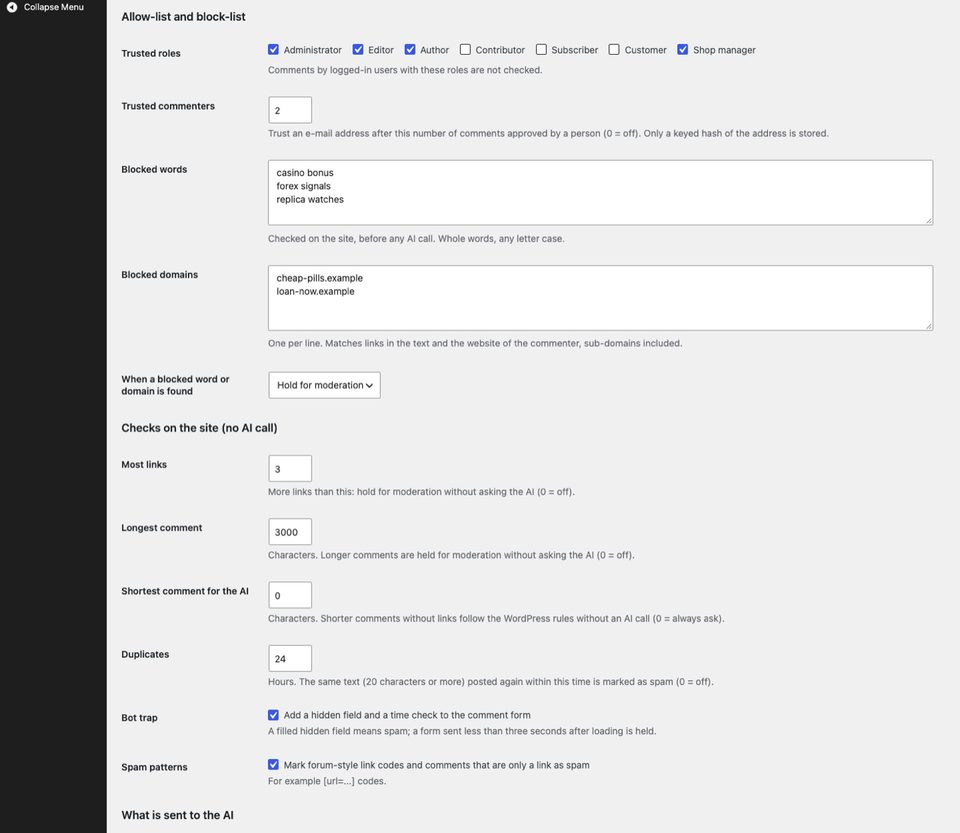Uncheck the Administrator trusted role
Screen dimensions: 960x833
tap(273, 50)
